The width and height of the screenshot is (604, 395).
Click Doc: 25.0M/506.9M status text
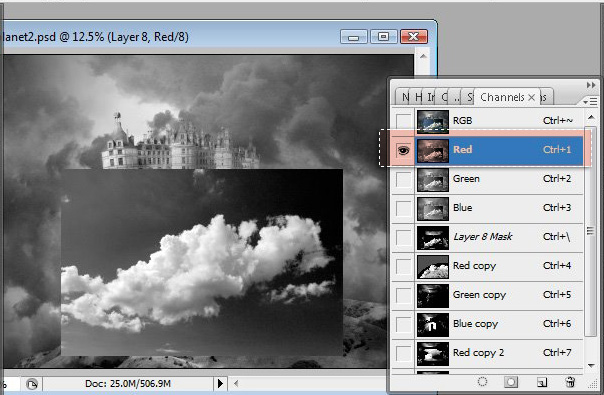click(x=128, y=383)
